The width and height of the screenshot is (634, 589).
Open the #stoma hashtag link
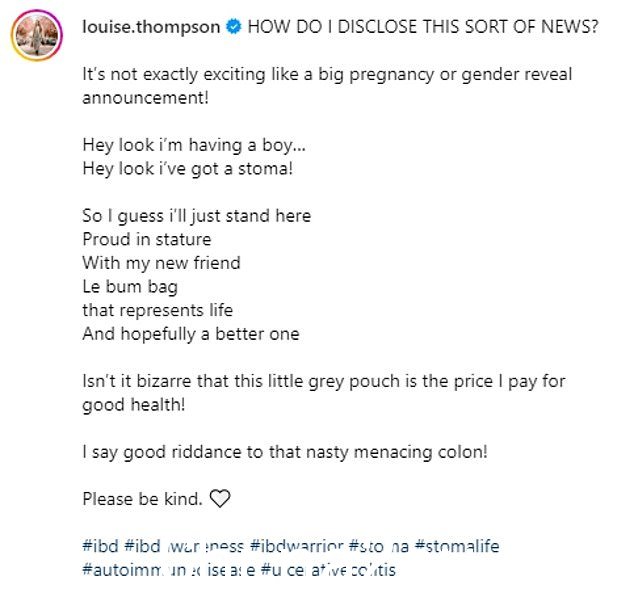(x=378, y=546)
